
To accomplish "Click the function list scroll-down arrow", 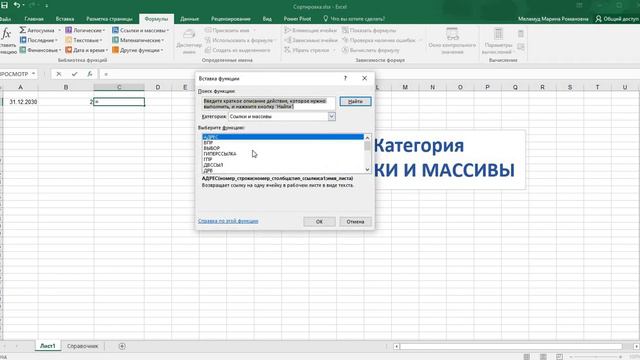I will [367, 169].
